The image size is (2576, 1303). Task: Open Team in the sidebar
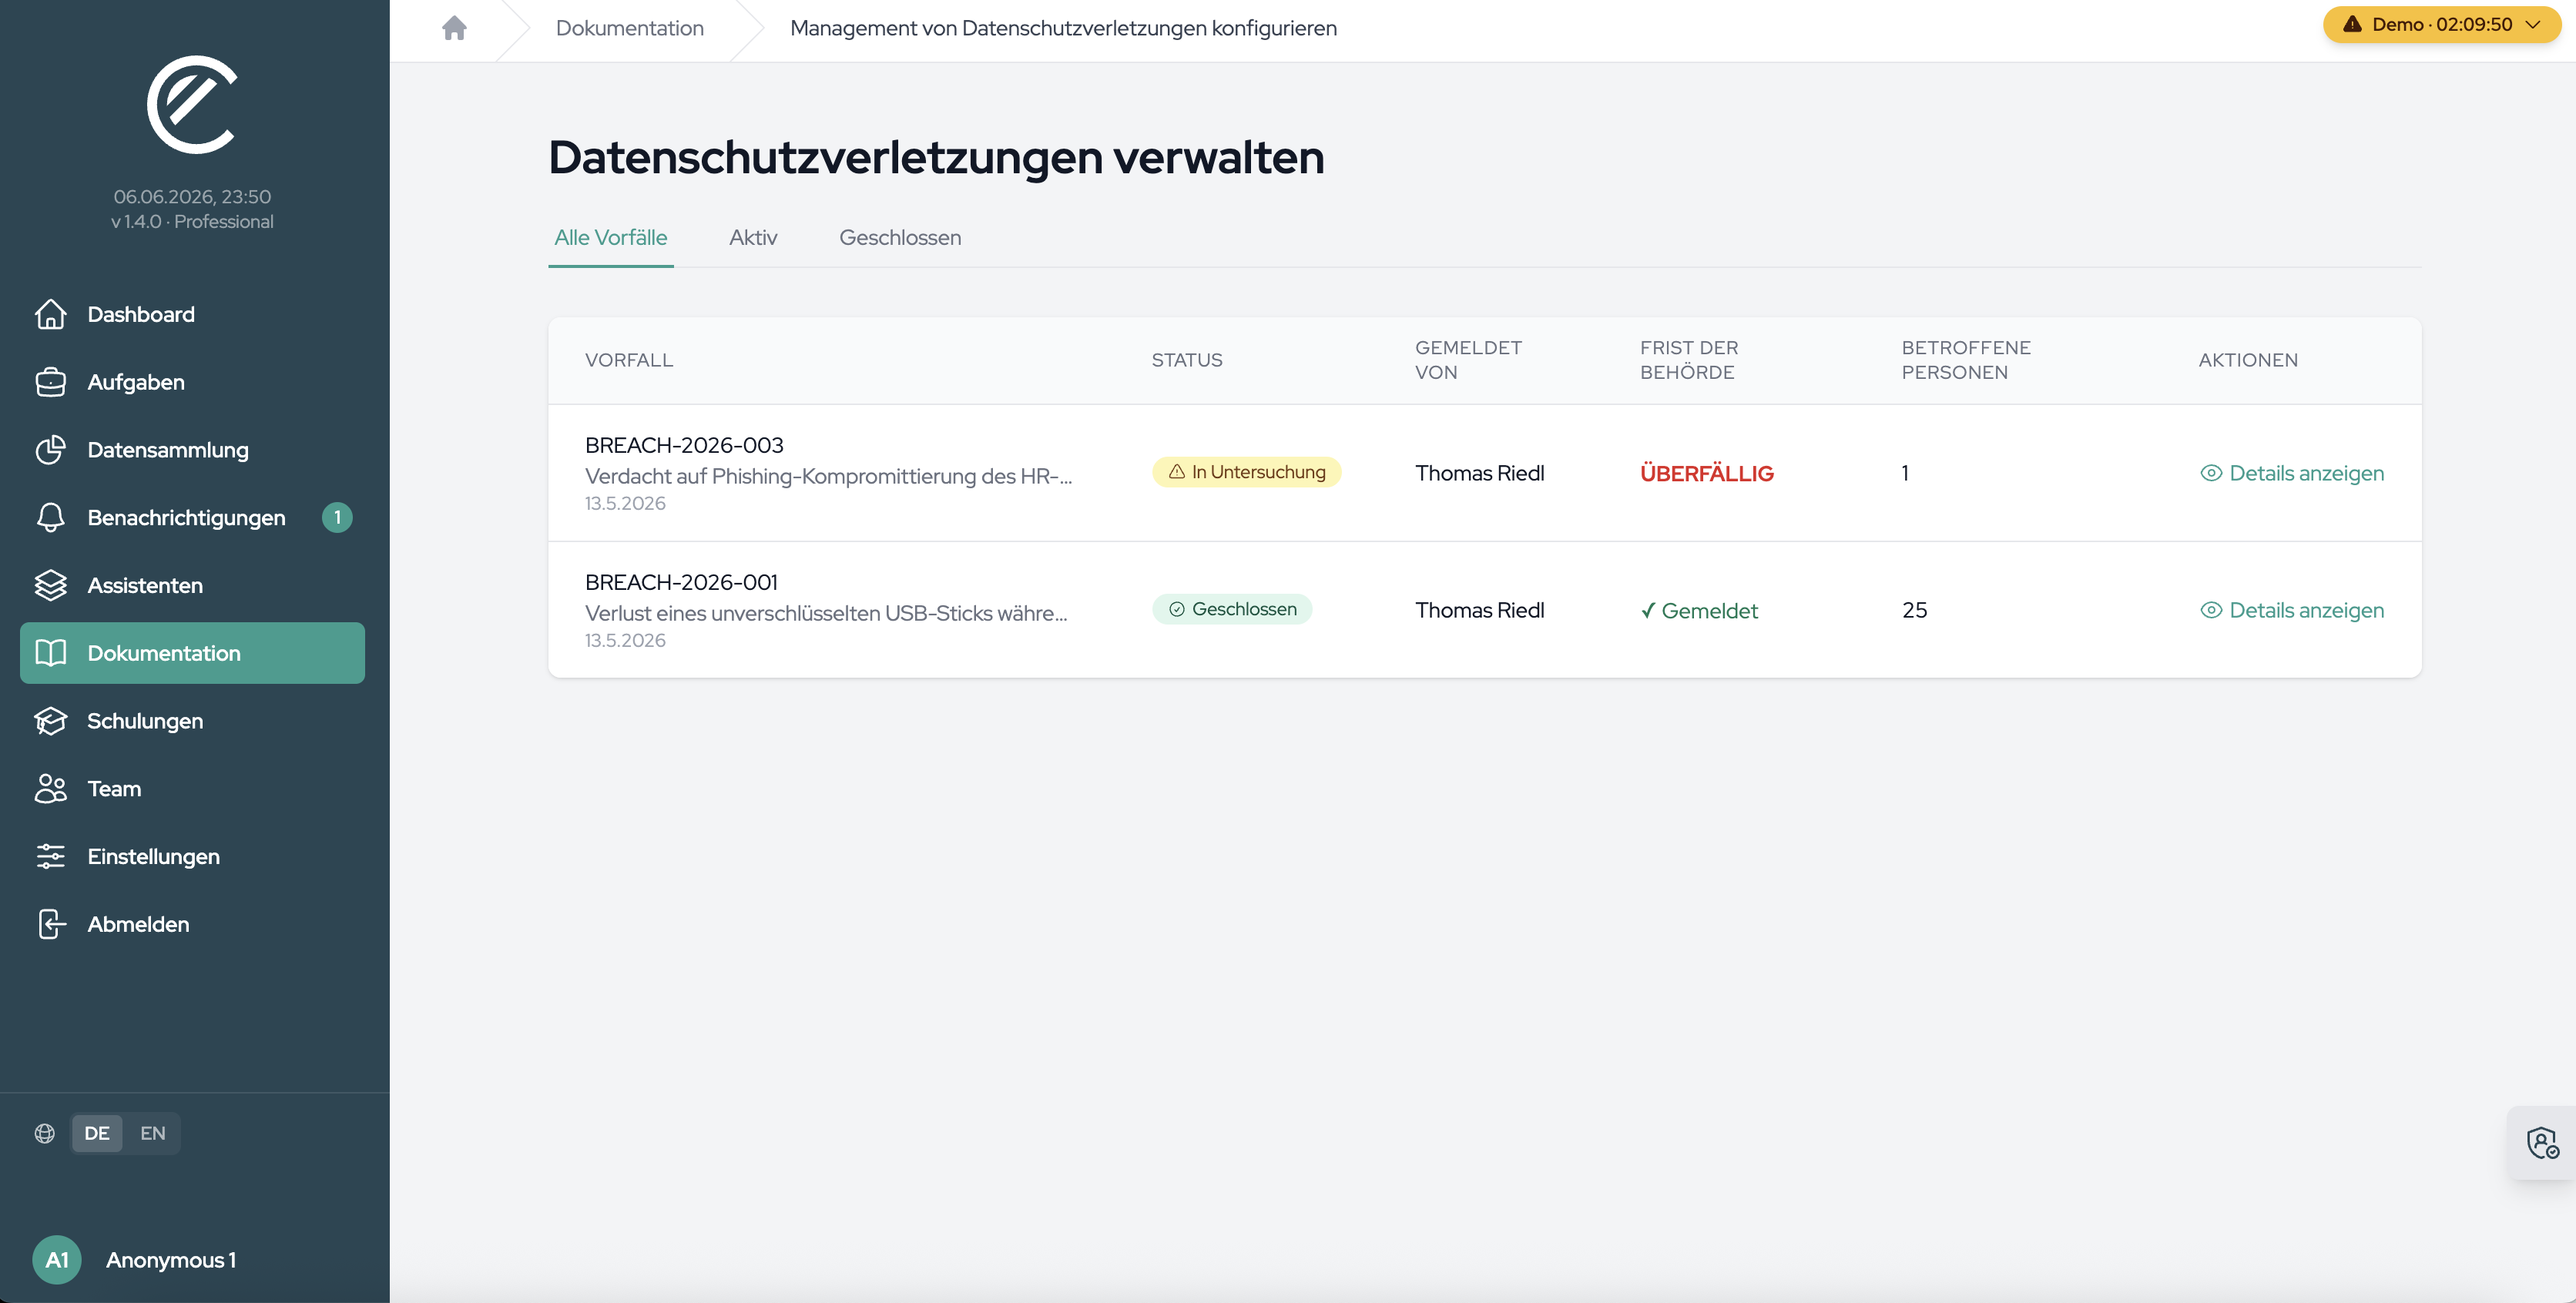[192, 789]
